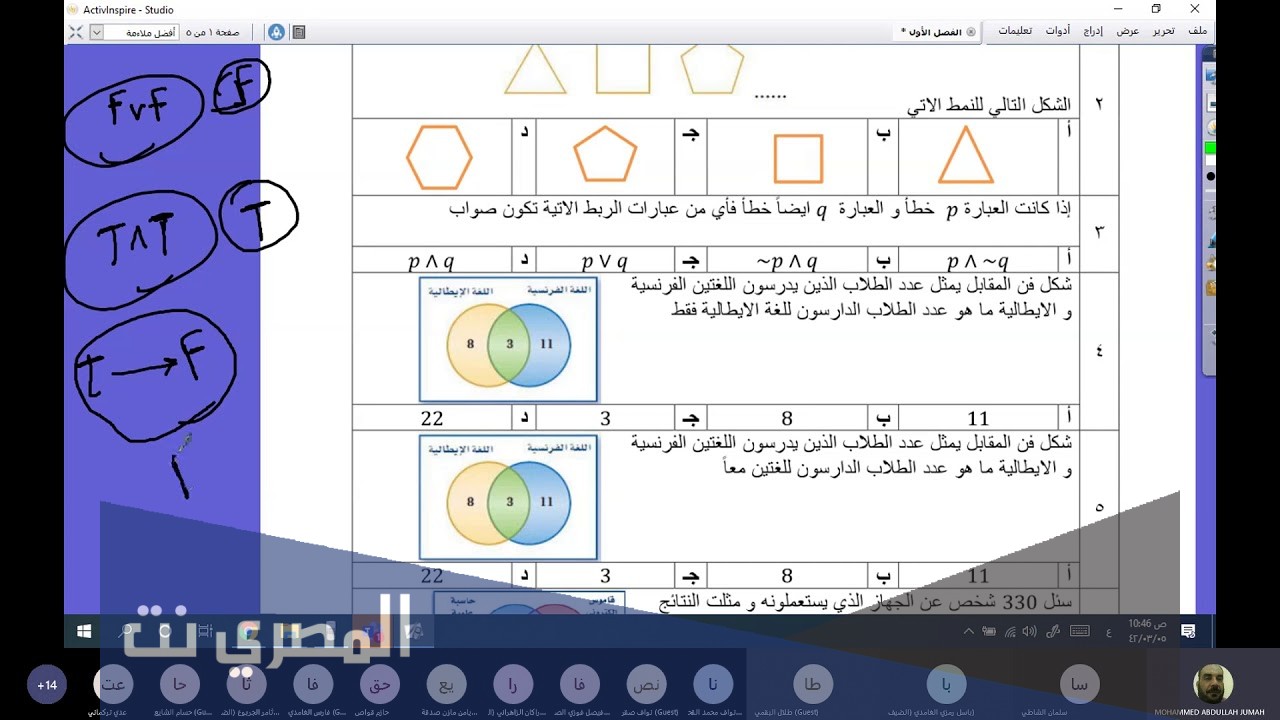
Task: Click the page notes icon in toolbar
Action: [x=298, y=32]
